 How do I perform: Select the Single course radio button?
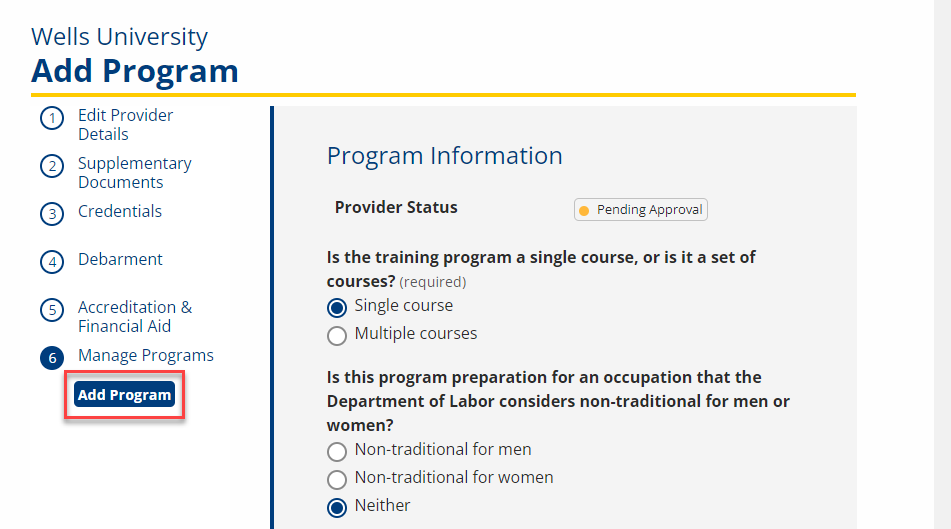pyautogui.click(x=337, y=307)
